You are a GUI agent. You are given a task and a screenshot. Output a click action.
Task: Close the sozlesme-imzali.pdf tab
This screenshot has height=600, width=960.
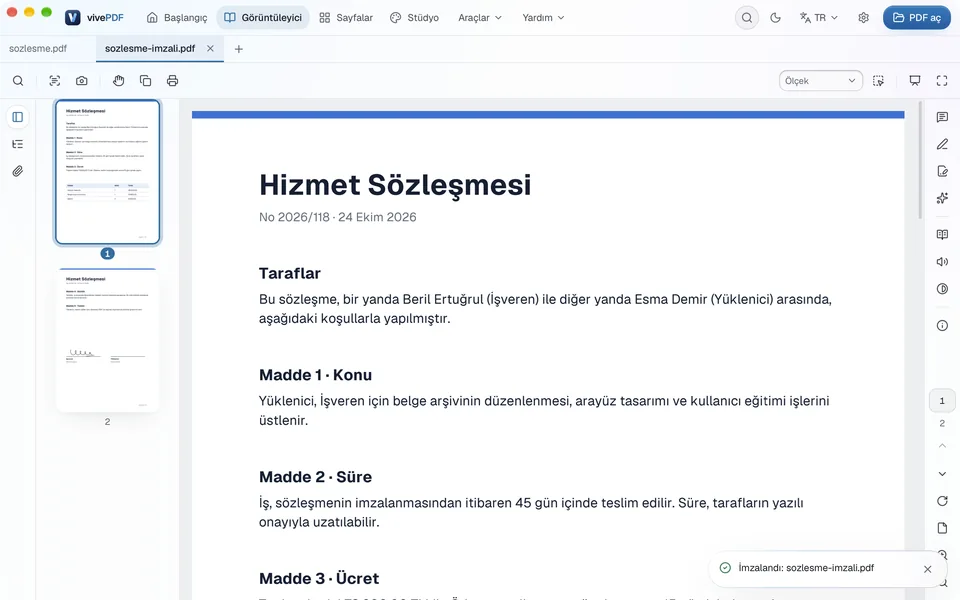[x=210, y=48]
